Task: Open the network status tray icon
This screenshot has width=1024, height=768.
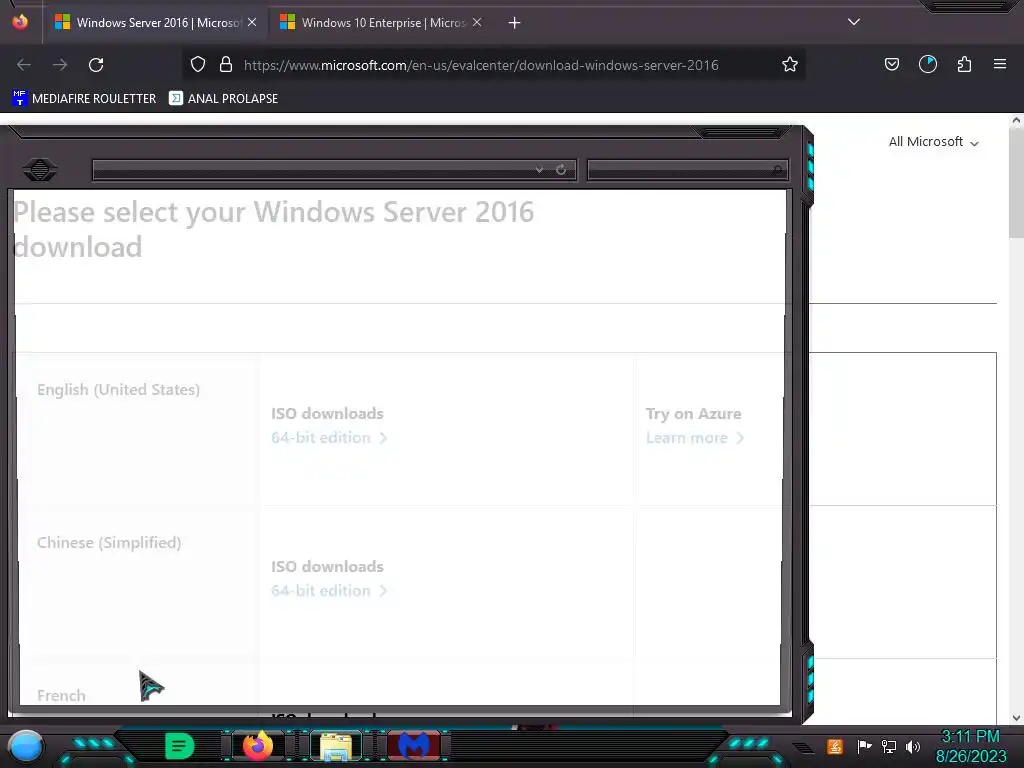Action: (889, 746)
